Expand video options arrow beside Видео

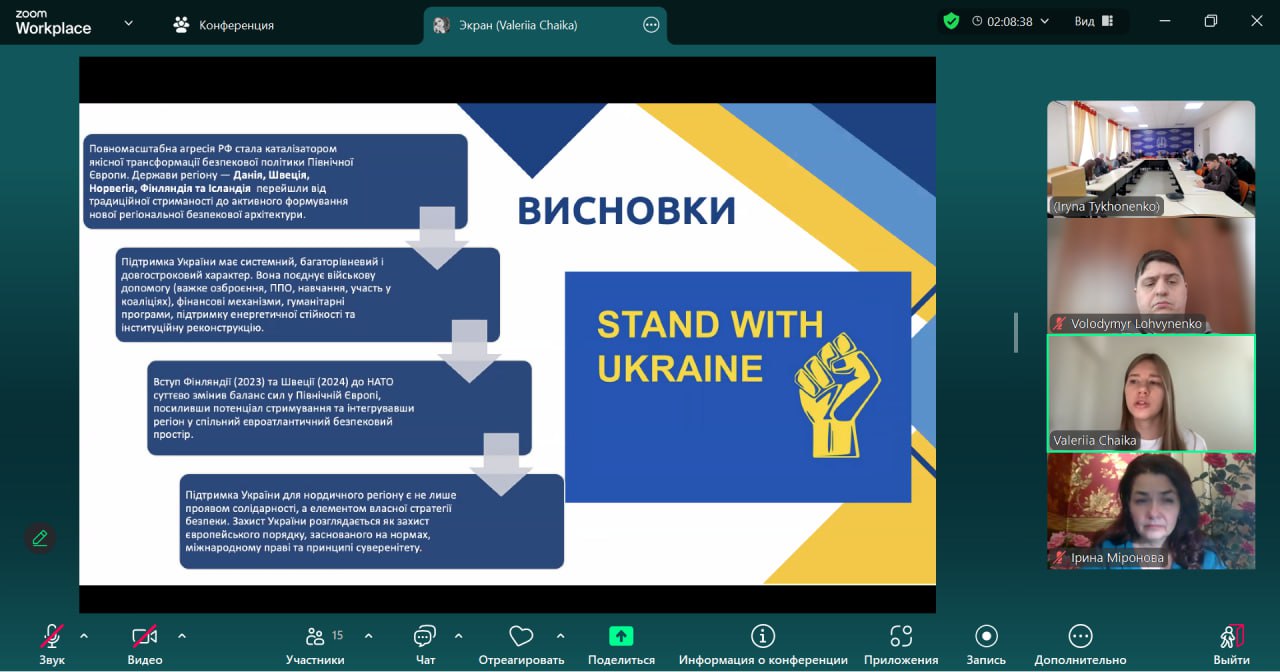182,635
